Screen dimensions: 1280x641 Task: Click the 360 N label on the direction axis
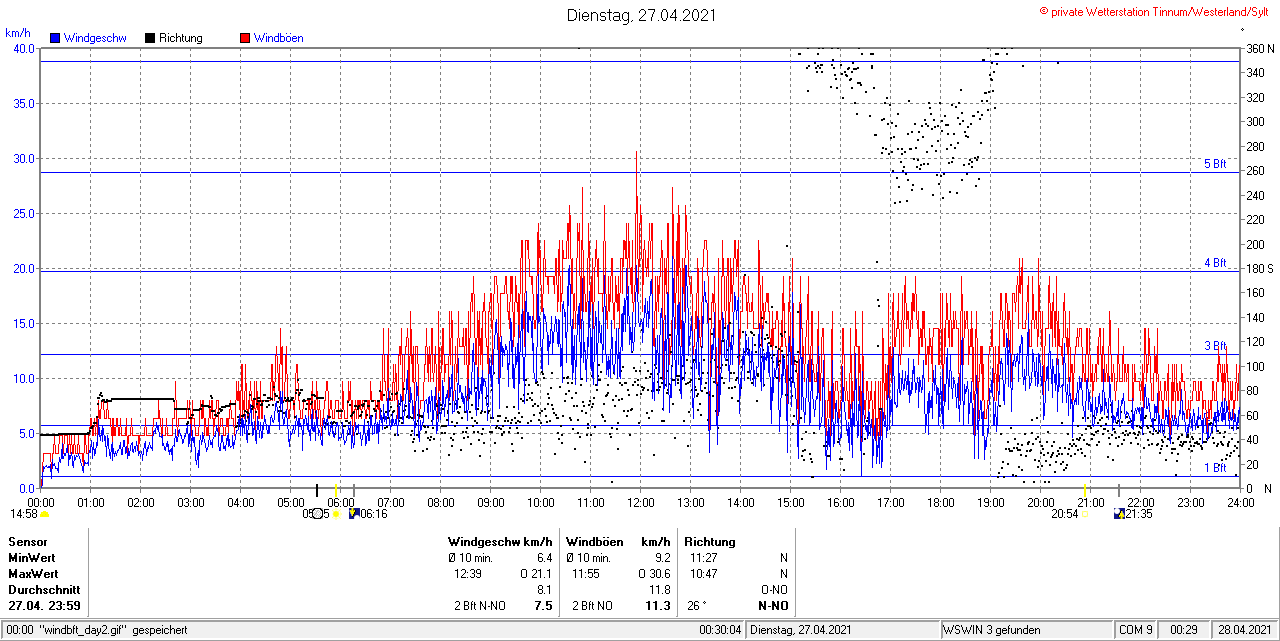click(x=1260, y=48)
